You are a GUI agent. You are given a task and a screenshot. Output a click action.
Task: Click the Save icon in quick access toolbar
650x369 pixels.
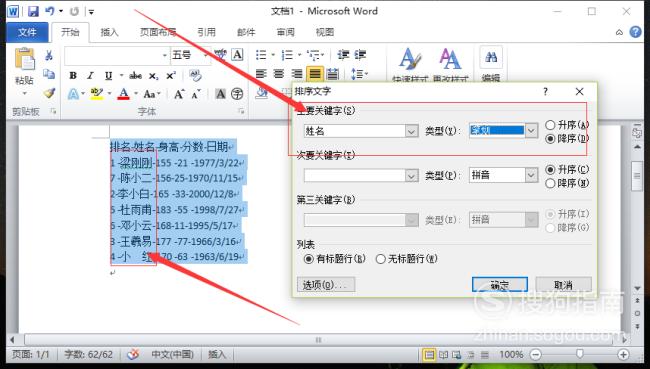coord(33,11)
